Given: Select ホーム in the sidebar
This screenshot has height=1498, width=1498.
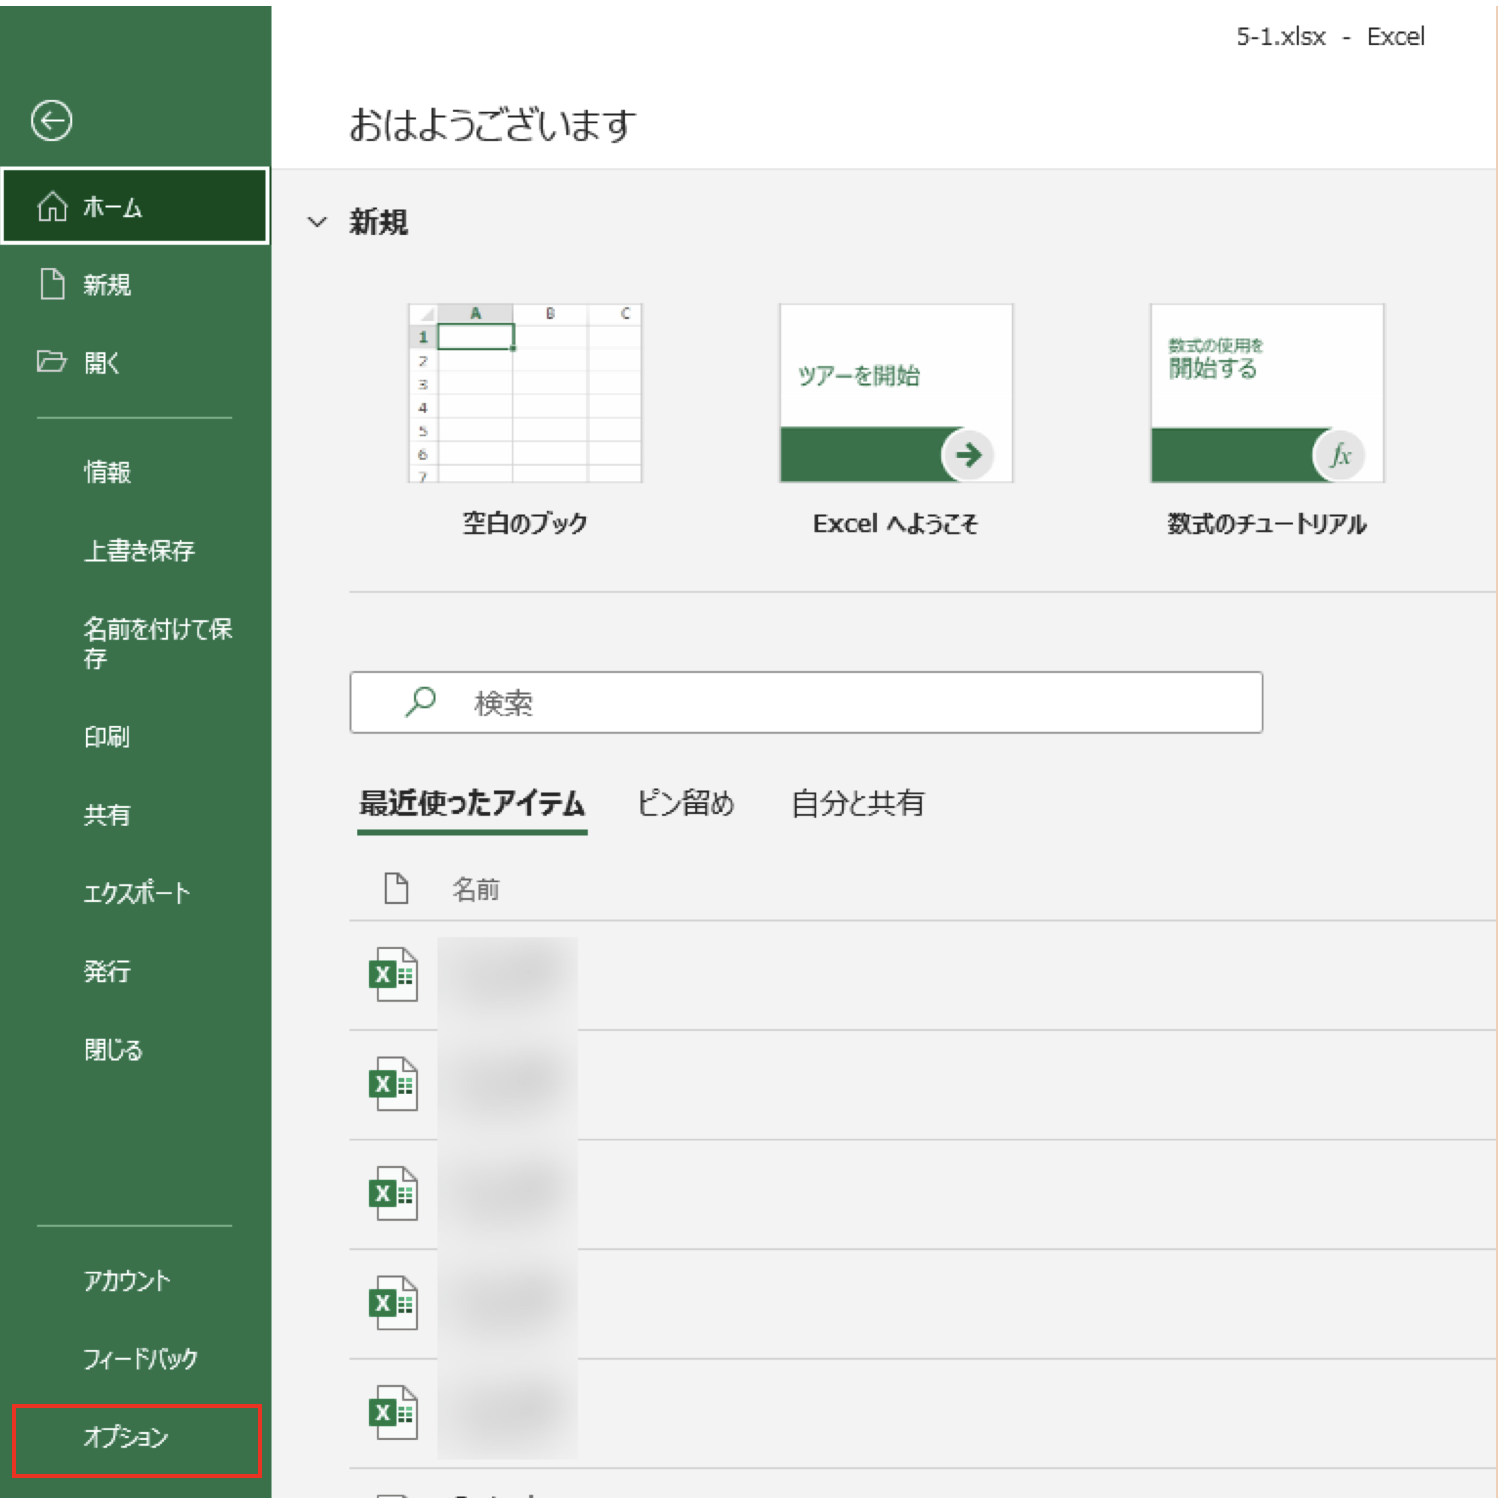Looking at the screenshot, I should click(x=135, y=206).
